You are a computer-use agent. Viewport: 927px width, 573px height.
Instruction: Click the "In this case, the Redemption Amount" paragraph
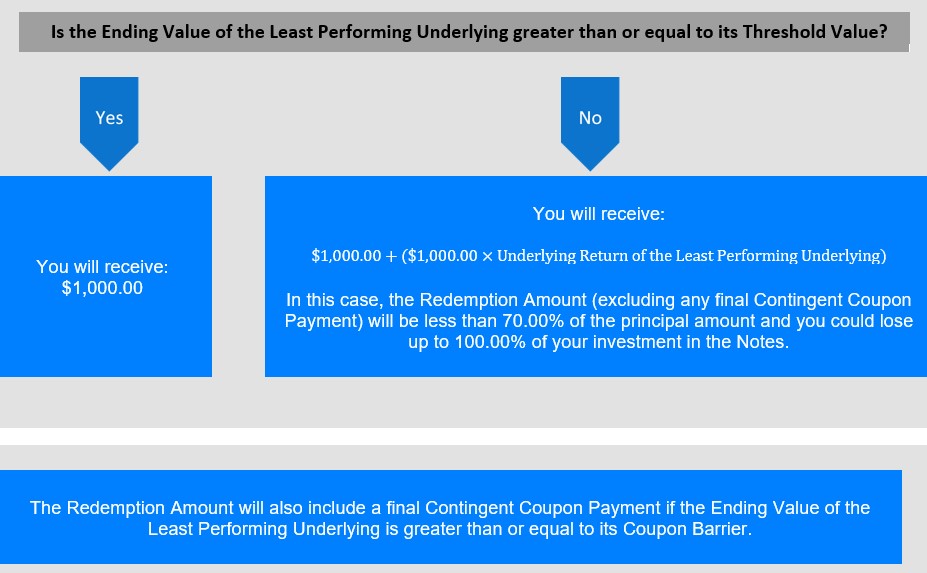click(x=598, y=321)
